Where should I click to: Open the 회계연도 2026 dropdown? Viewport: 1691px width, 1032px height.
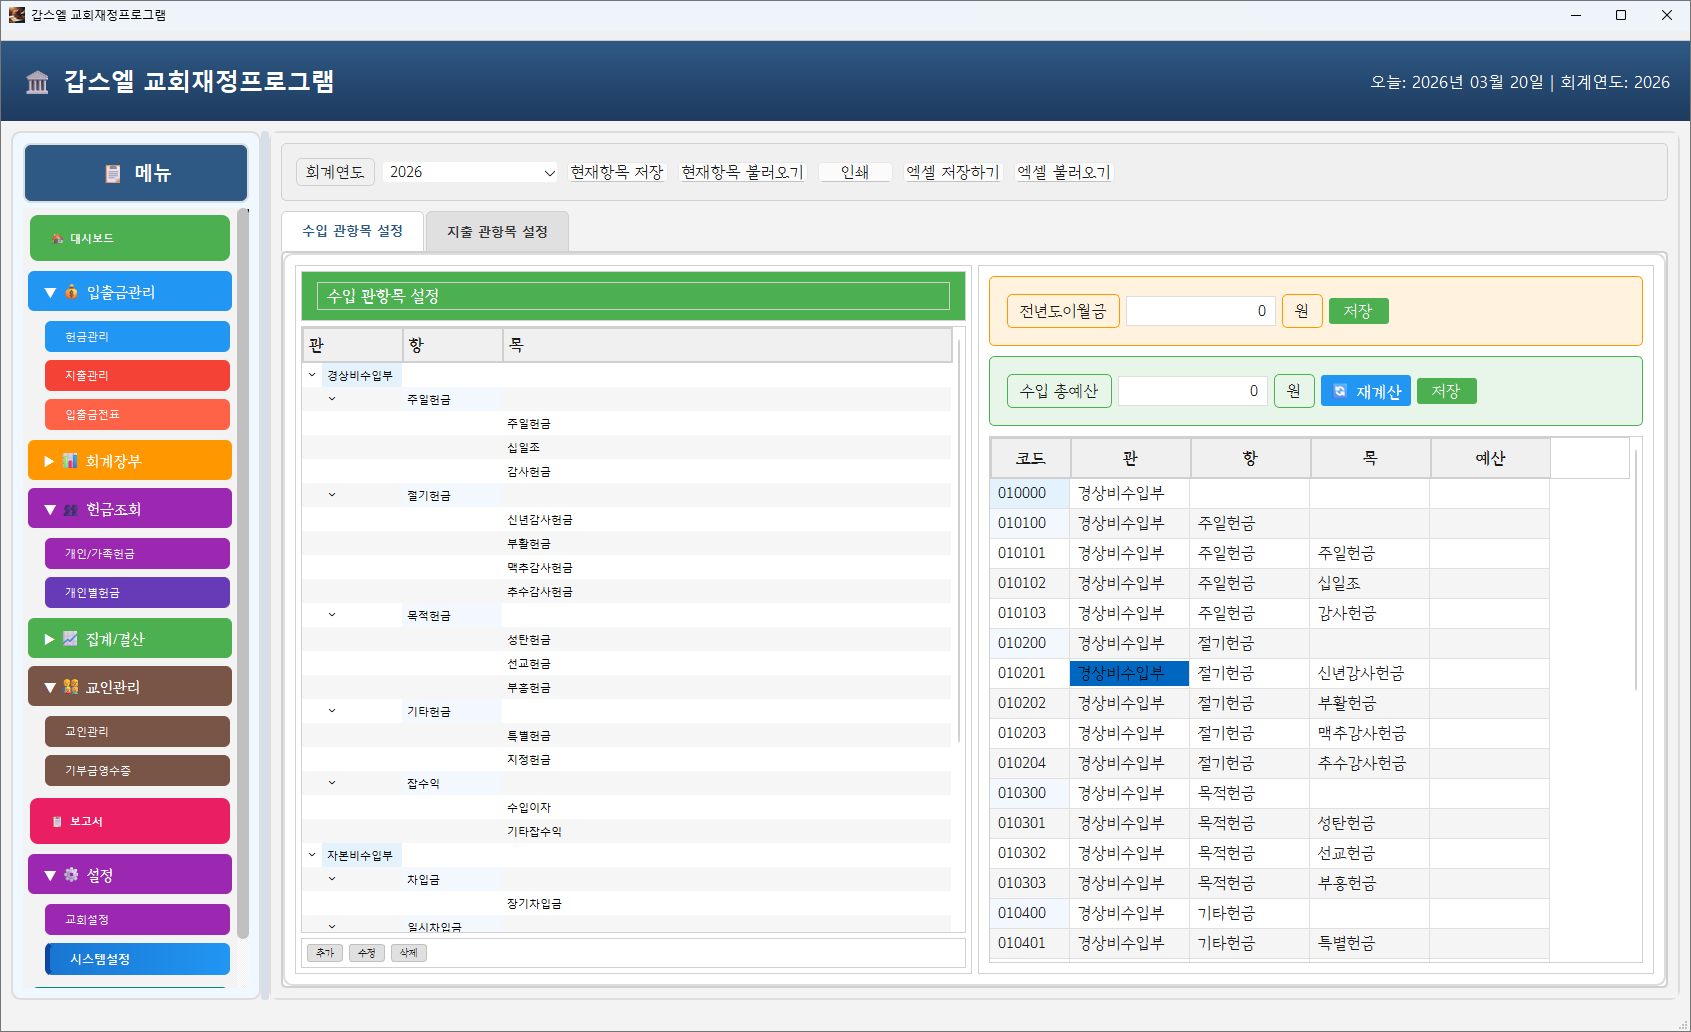coord(470,172)
